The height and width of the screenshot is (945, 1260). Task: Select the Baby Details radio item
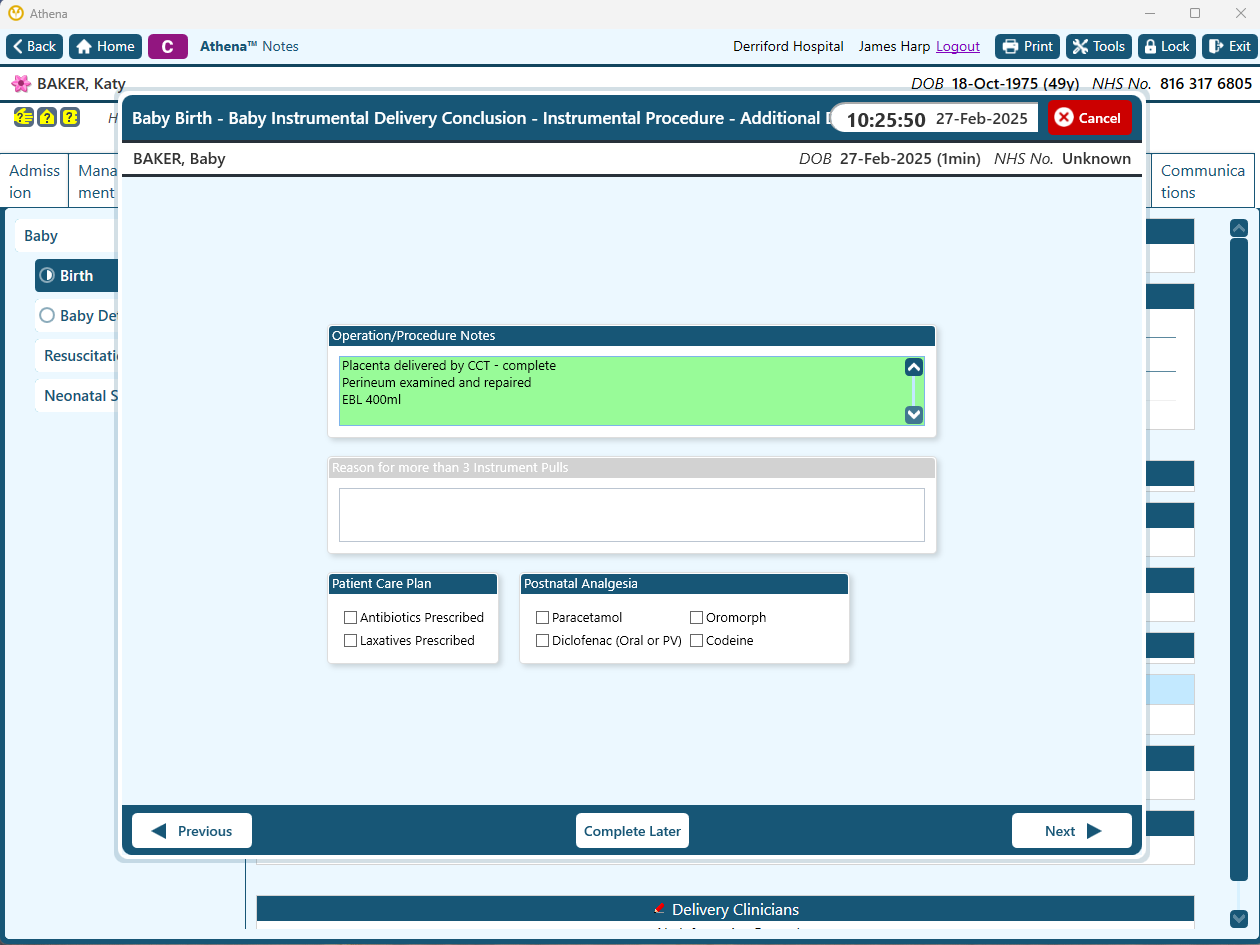click(77, 316)
